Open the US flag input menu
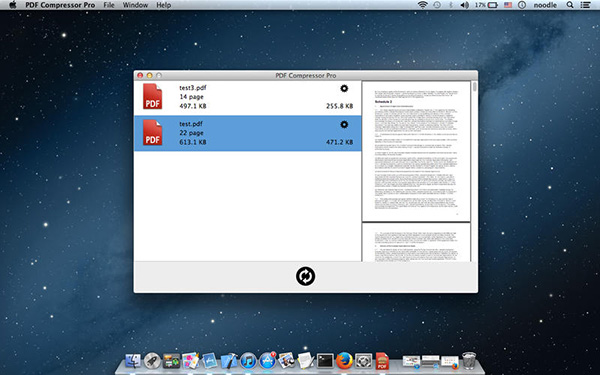The width and height of the screenshot is (600, 375). (508, 5)
